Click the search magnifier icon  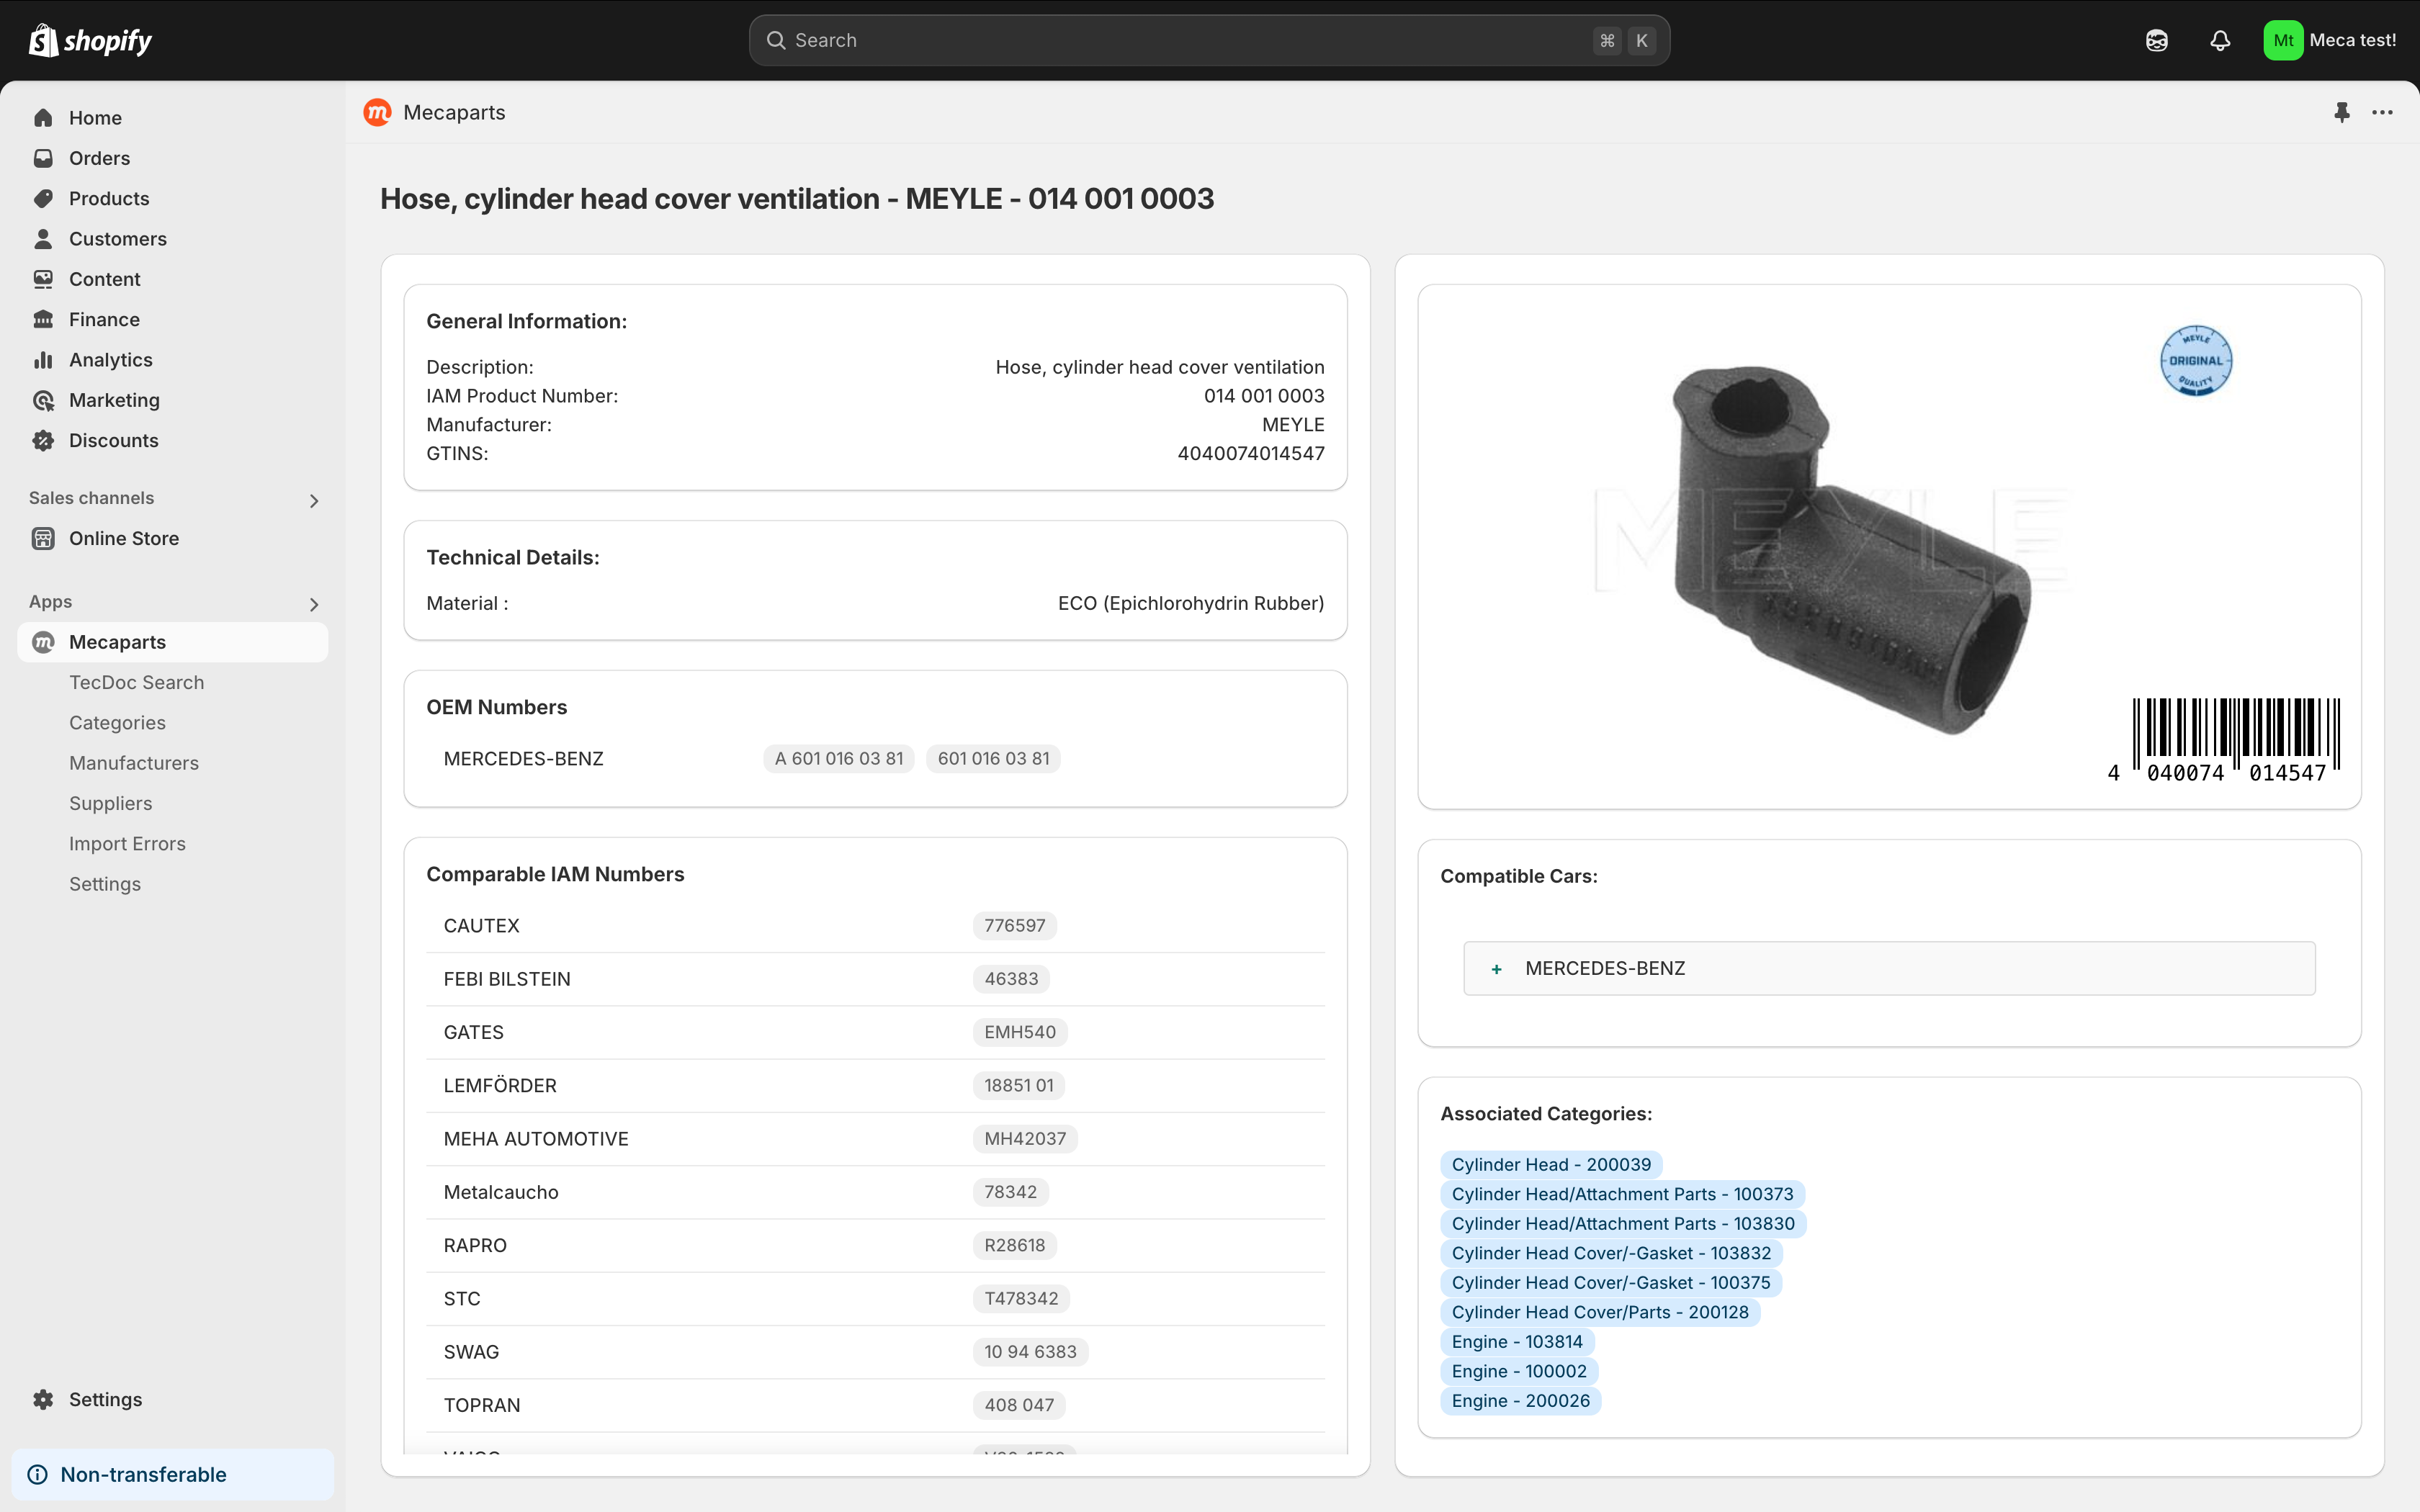776,40
